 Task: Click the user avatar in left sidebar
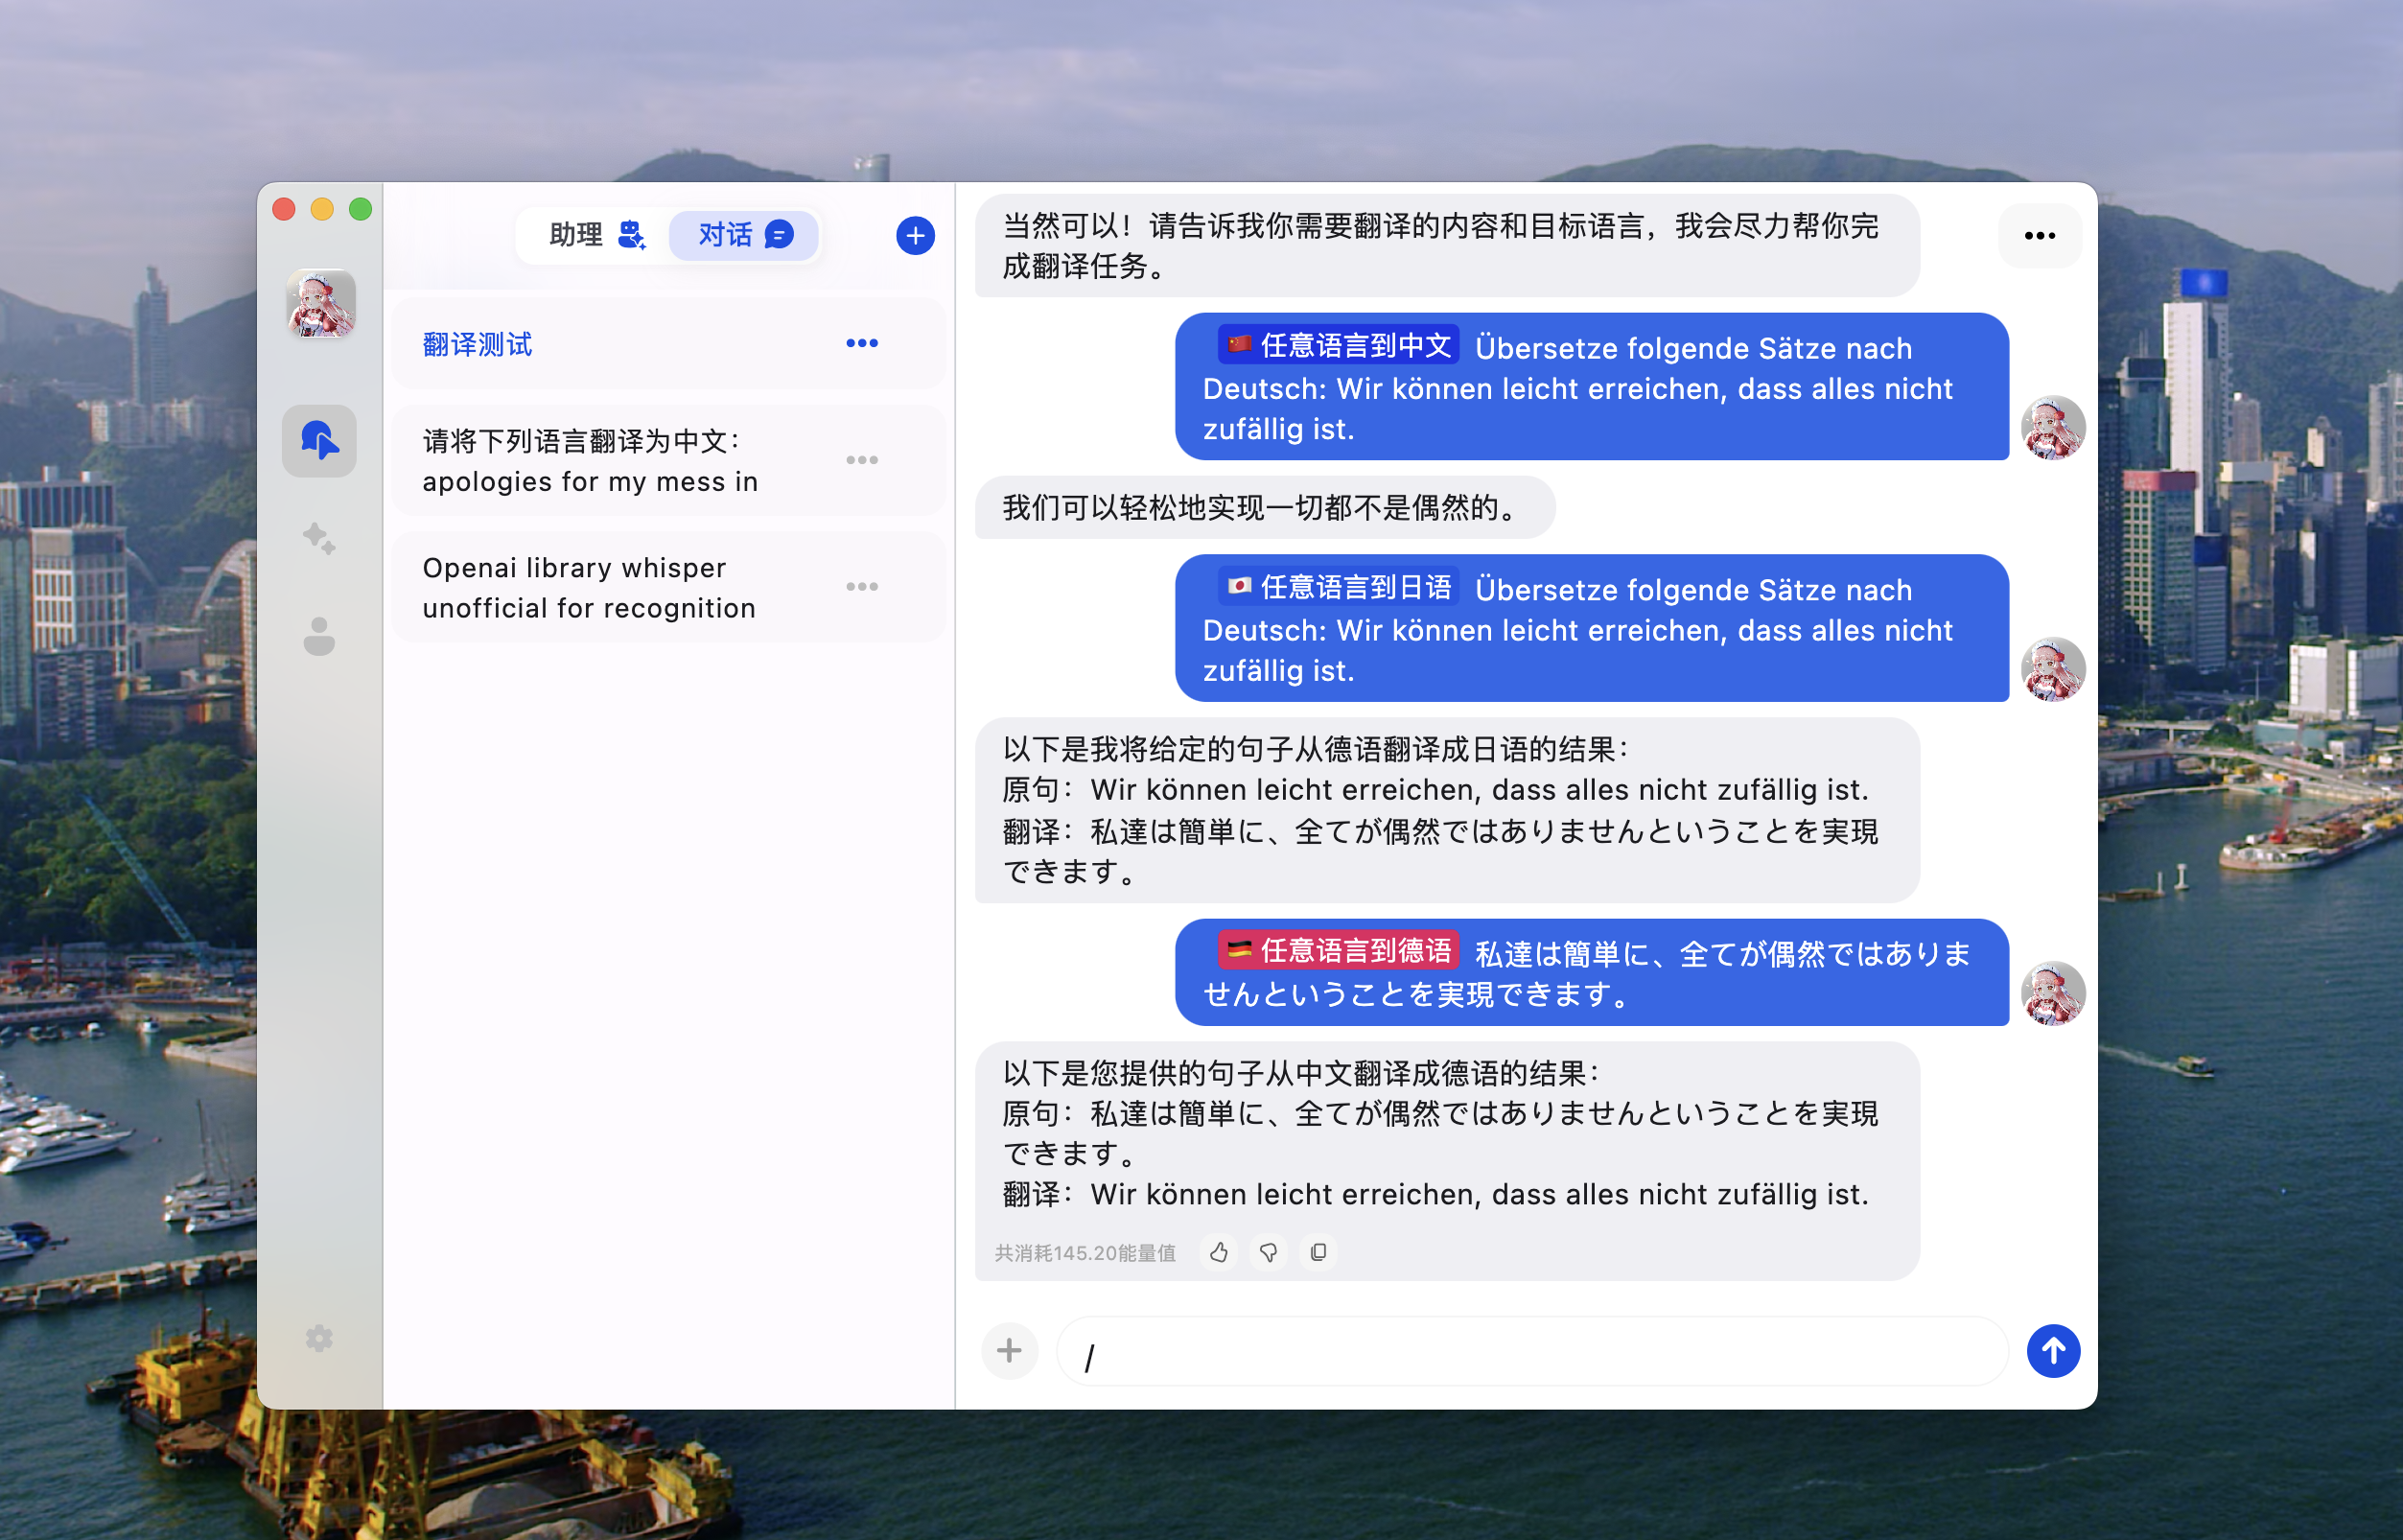tap(320, 303)
